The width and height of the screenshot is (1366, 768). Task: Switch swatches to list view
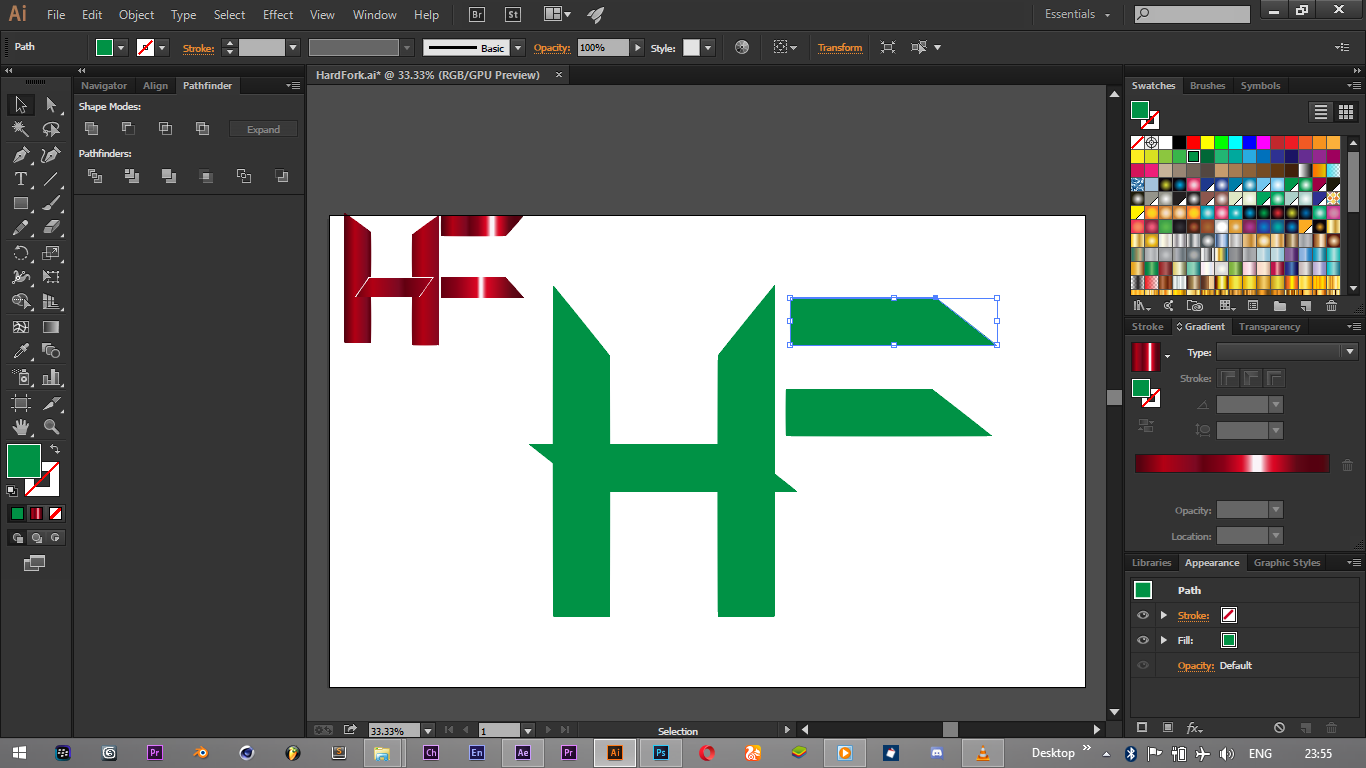tap(1321, 112)
